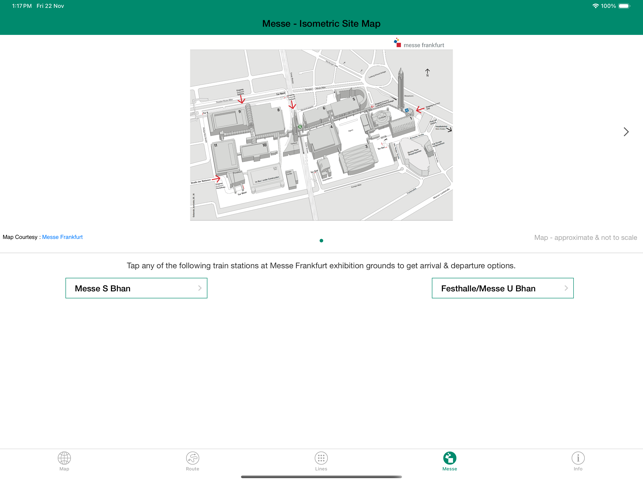
Task: Tap the Wi-Fi status icon
Action: click(595, 6)
